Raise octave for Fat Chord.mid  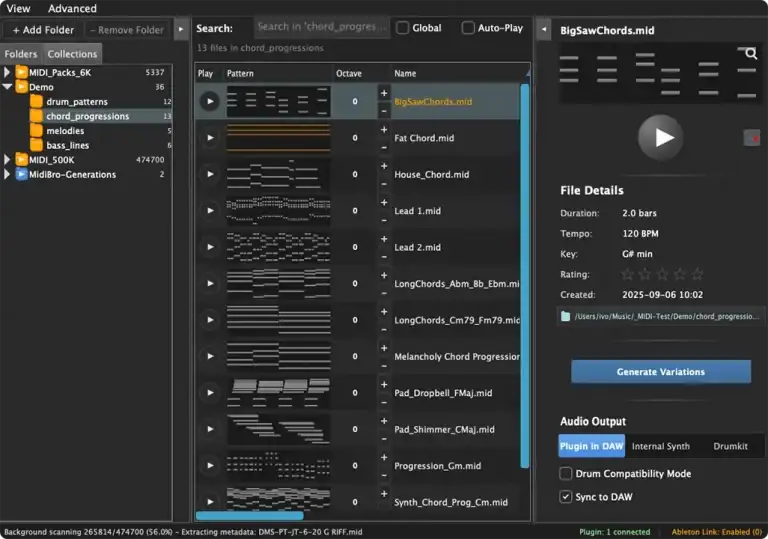pyautogui.click(x=384, y=130)
